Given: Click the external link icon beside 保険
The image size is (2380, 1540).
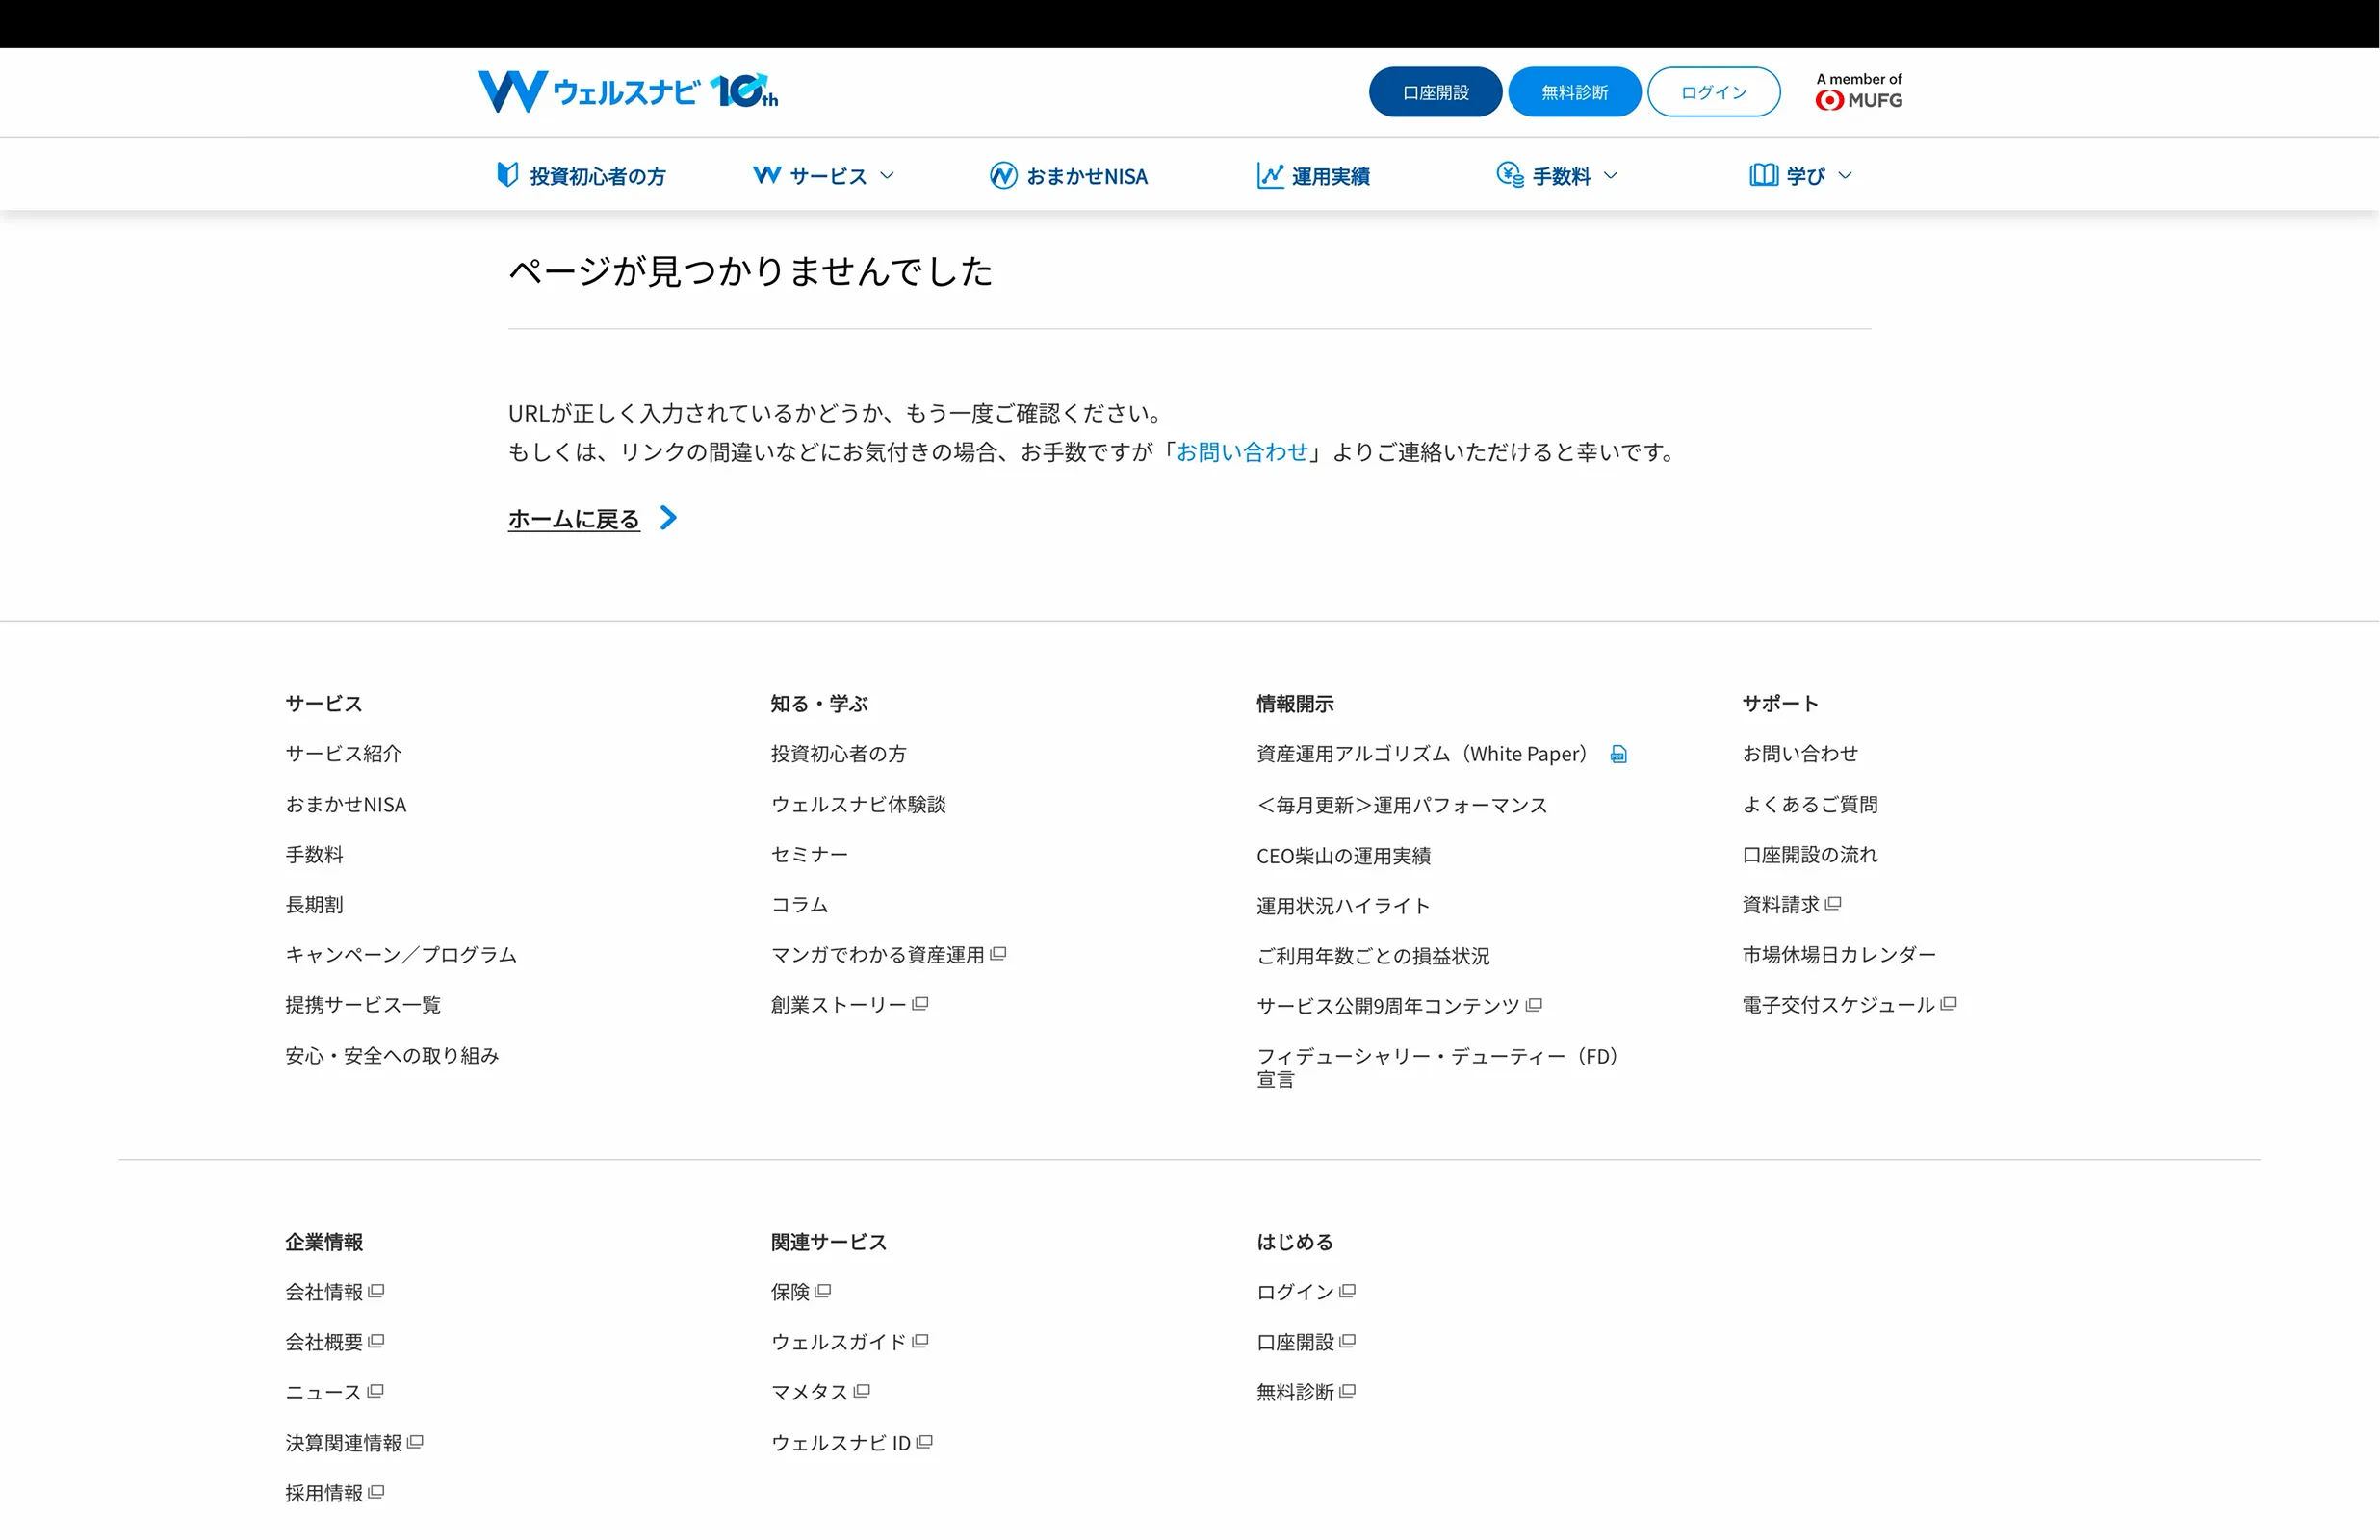Looking at the screenshot, I should [823, 1291].
